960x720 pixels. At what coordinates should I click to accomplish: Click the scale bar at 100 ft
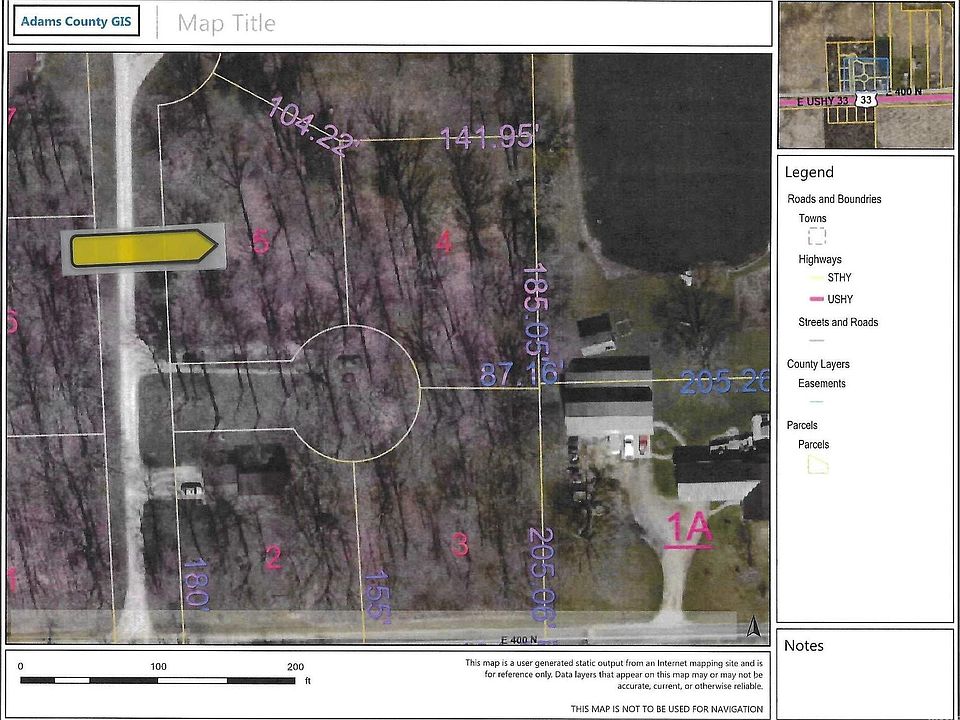pyautogui.click(x=158, y=680)
